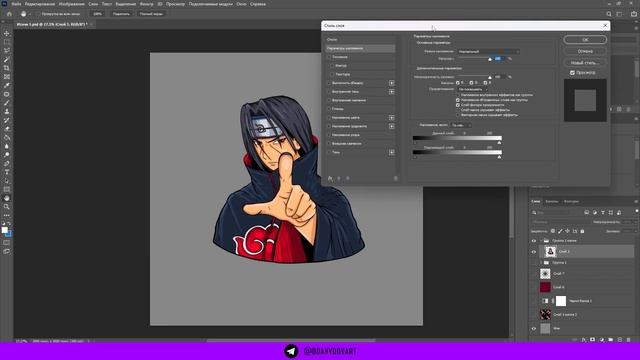Select the Eyedropper tool

[x=7, y=85]
